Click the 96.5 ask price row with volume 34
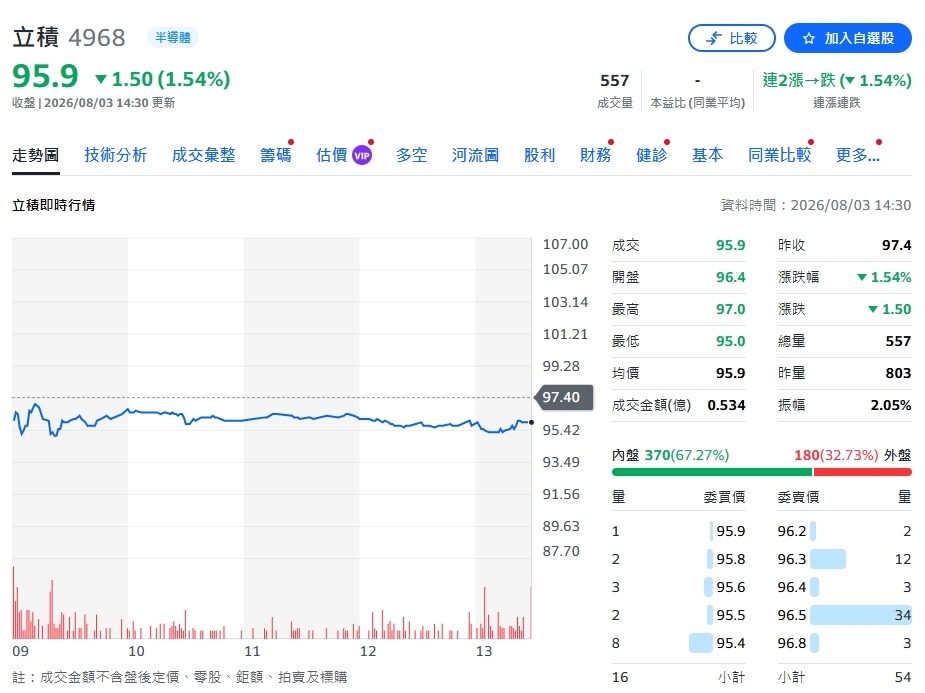The width and height of the screenshot is (925, 693). (x=844, y=615)
